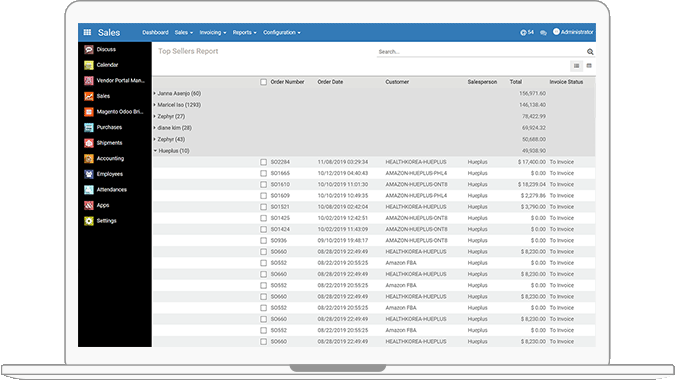
Task: Expand the diane kim (28) group
Action: point(173,128)
